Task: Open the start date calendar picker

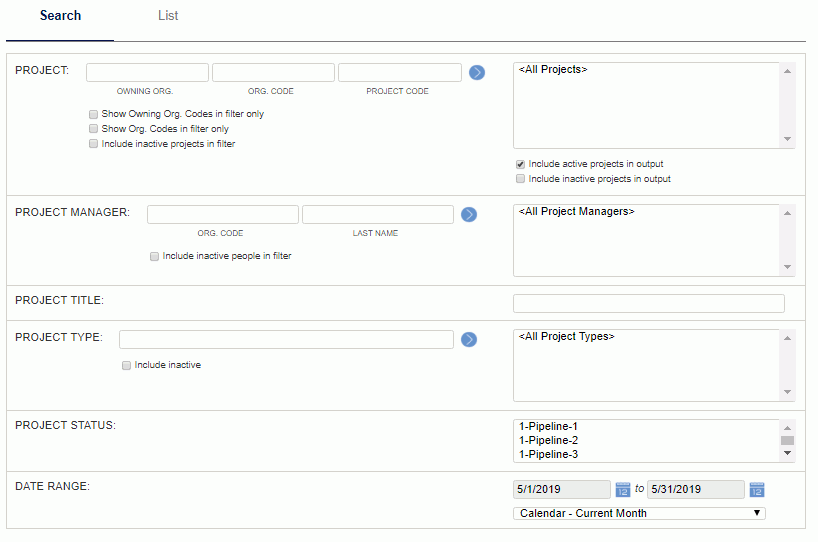Action: point(622,489)
